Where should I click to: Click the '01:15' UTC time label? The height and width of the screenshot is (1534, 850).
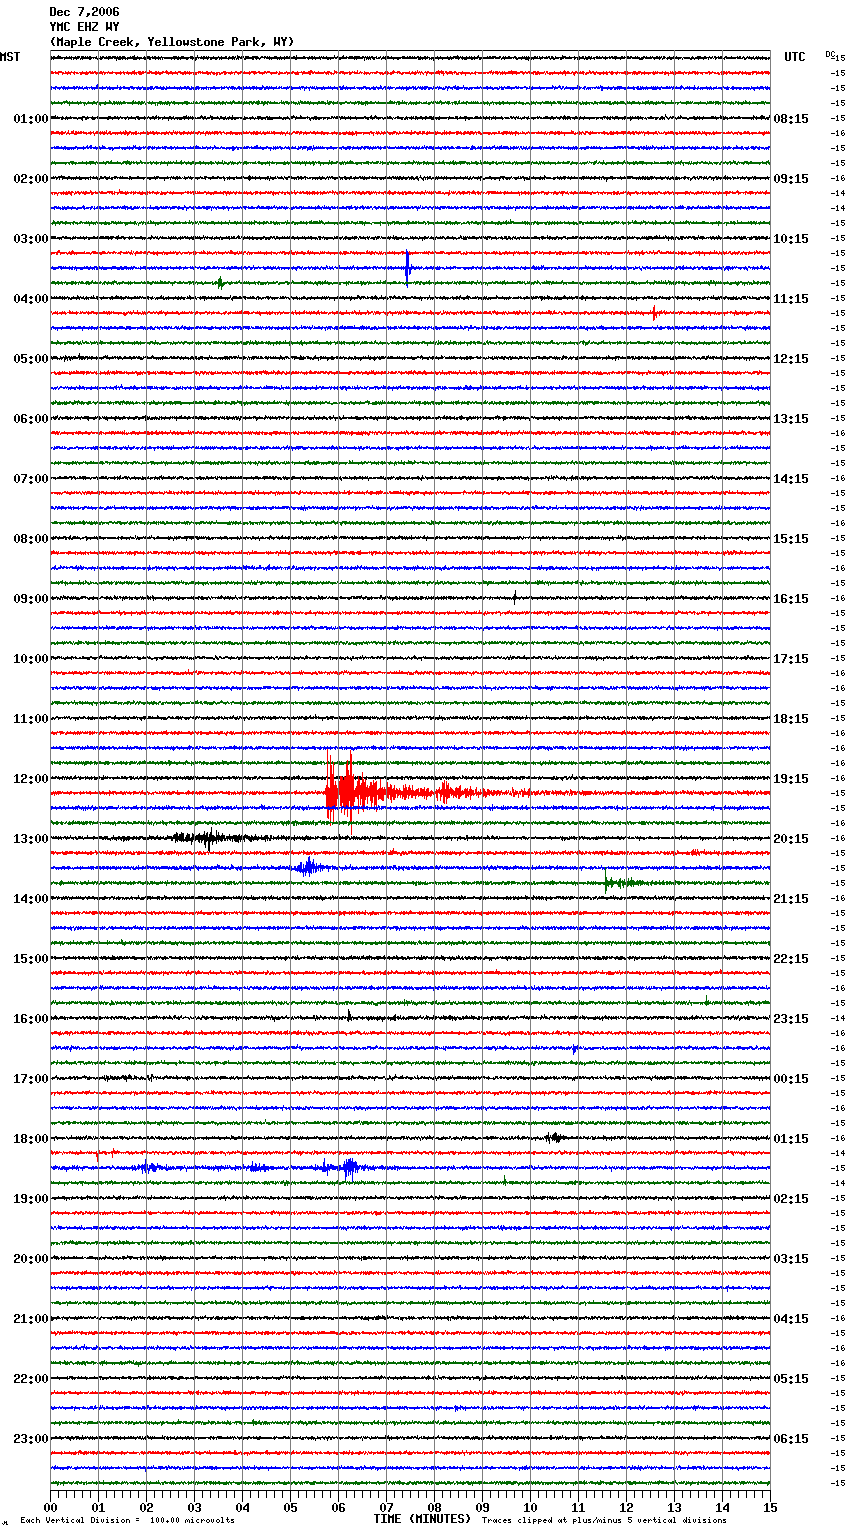(x=791, y=1139)
